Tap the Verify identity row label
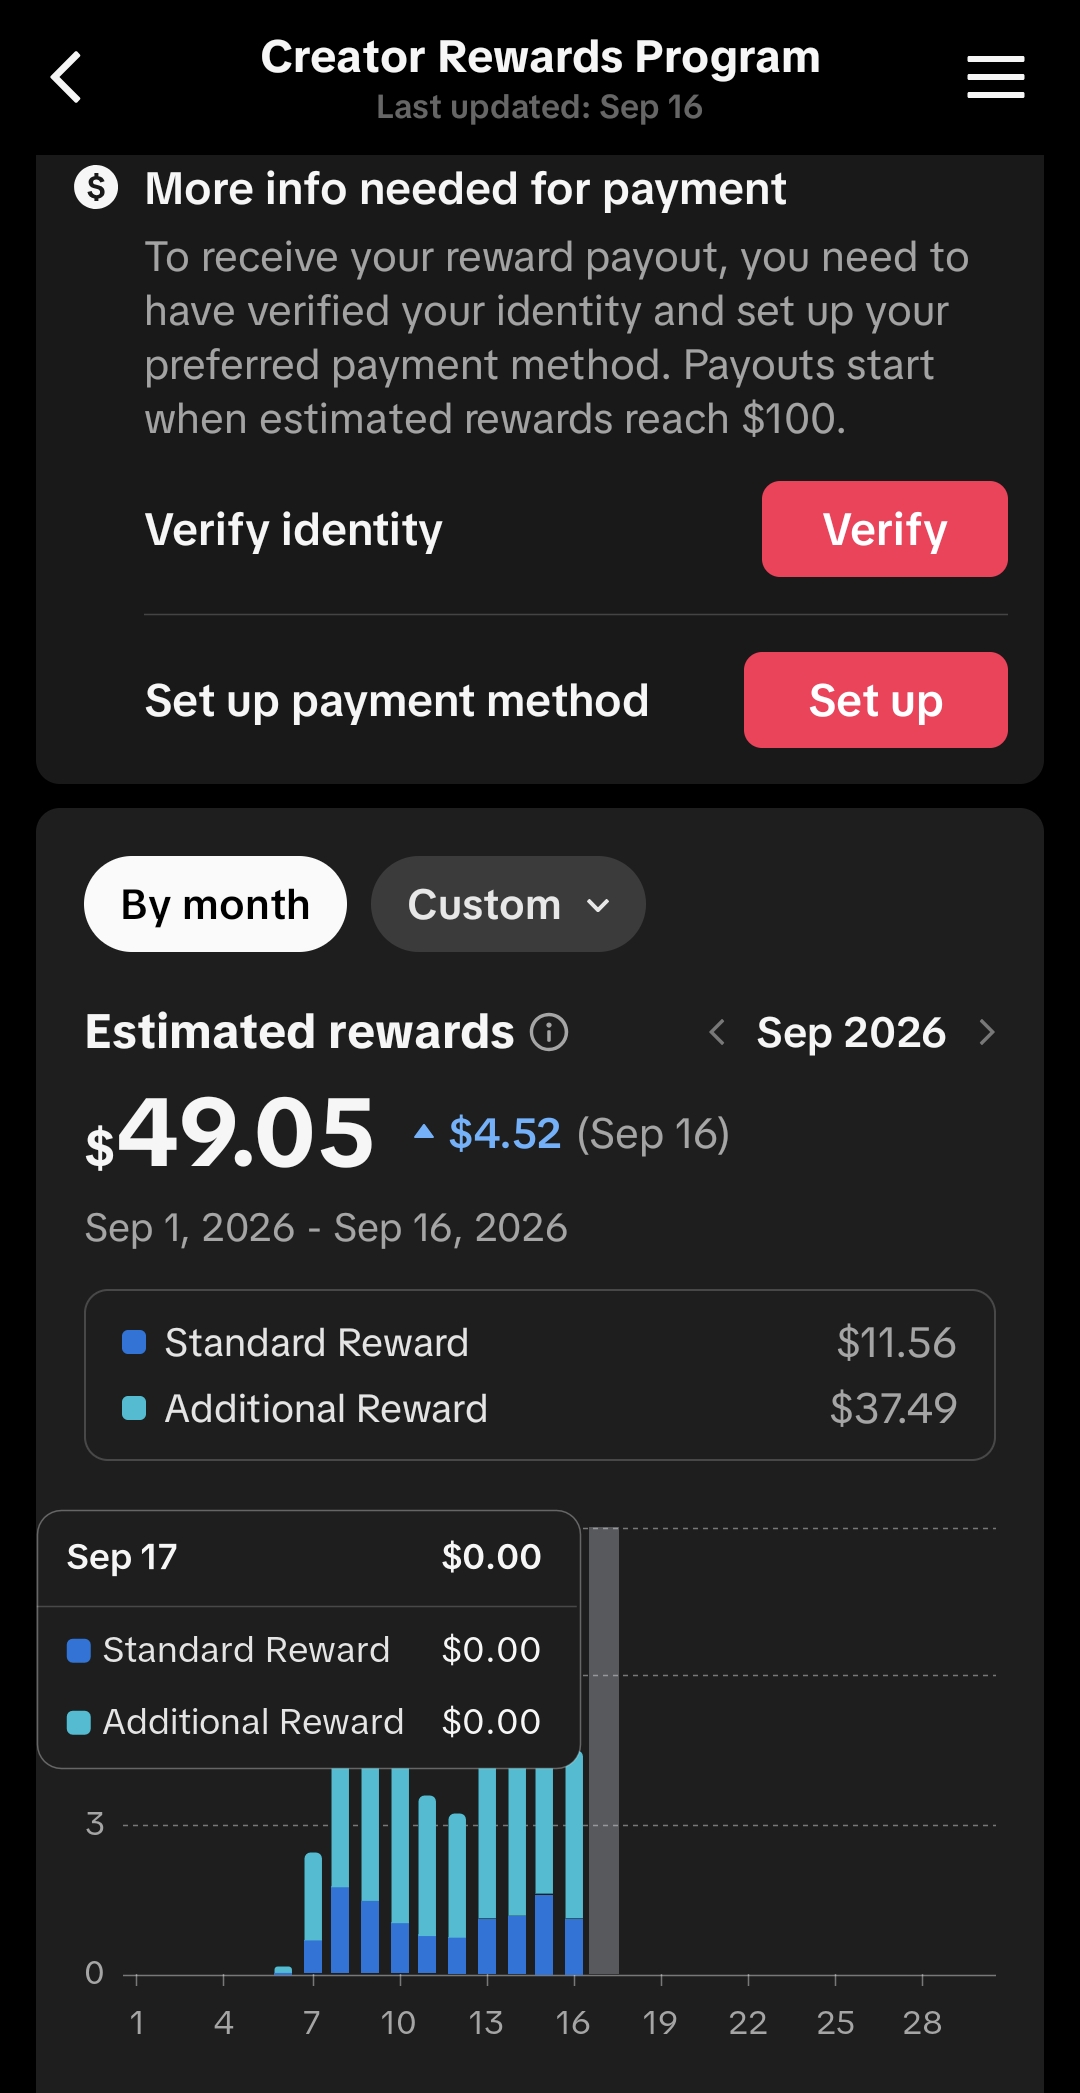This screenshot has height=2093, width=1080. (293, 529)
